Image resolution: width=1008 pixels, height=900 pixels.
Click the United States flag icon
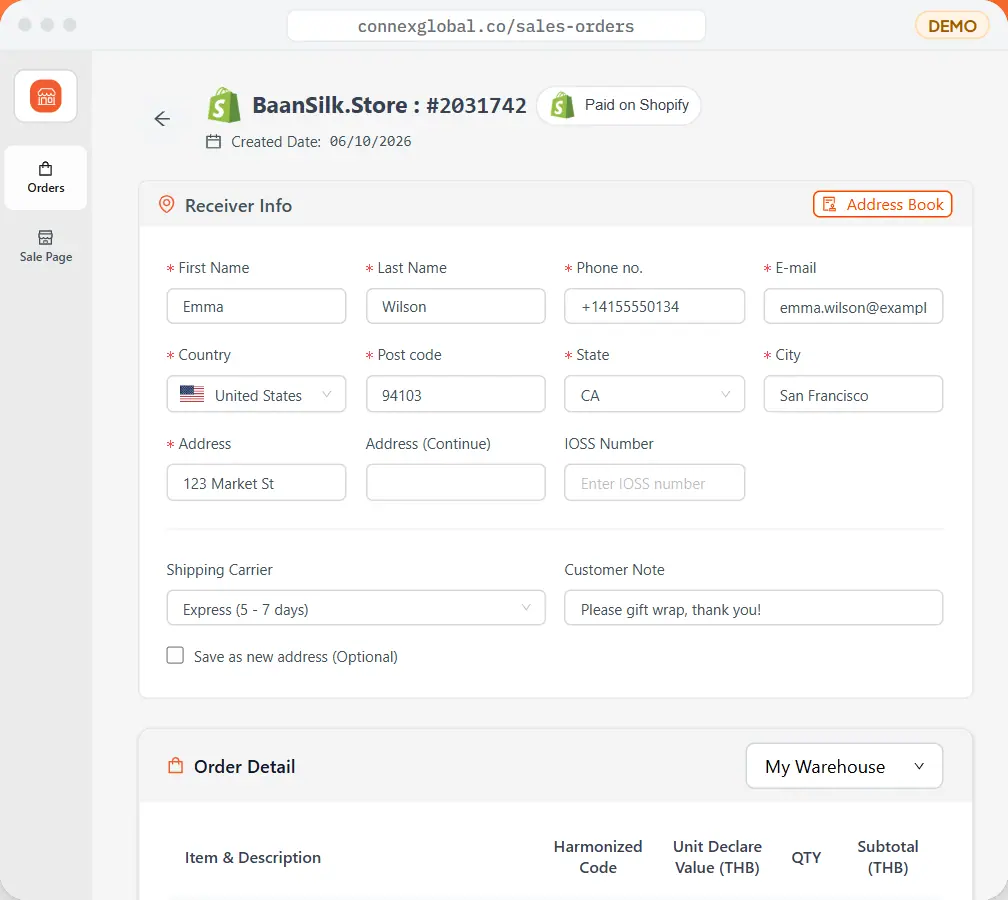[x=192, y=393]
